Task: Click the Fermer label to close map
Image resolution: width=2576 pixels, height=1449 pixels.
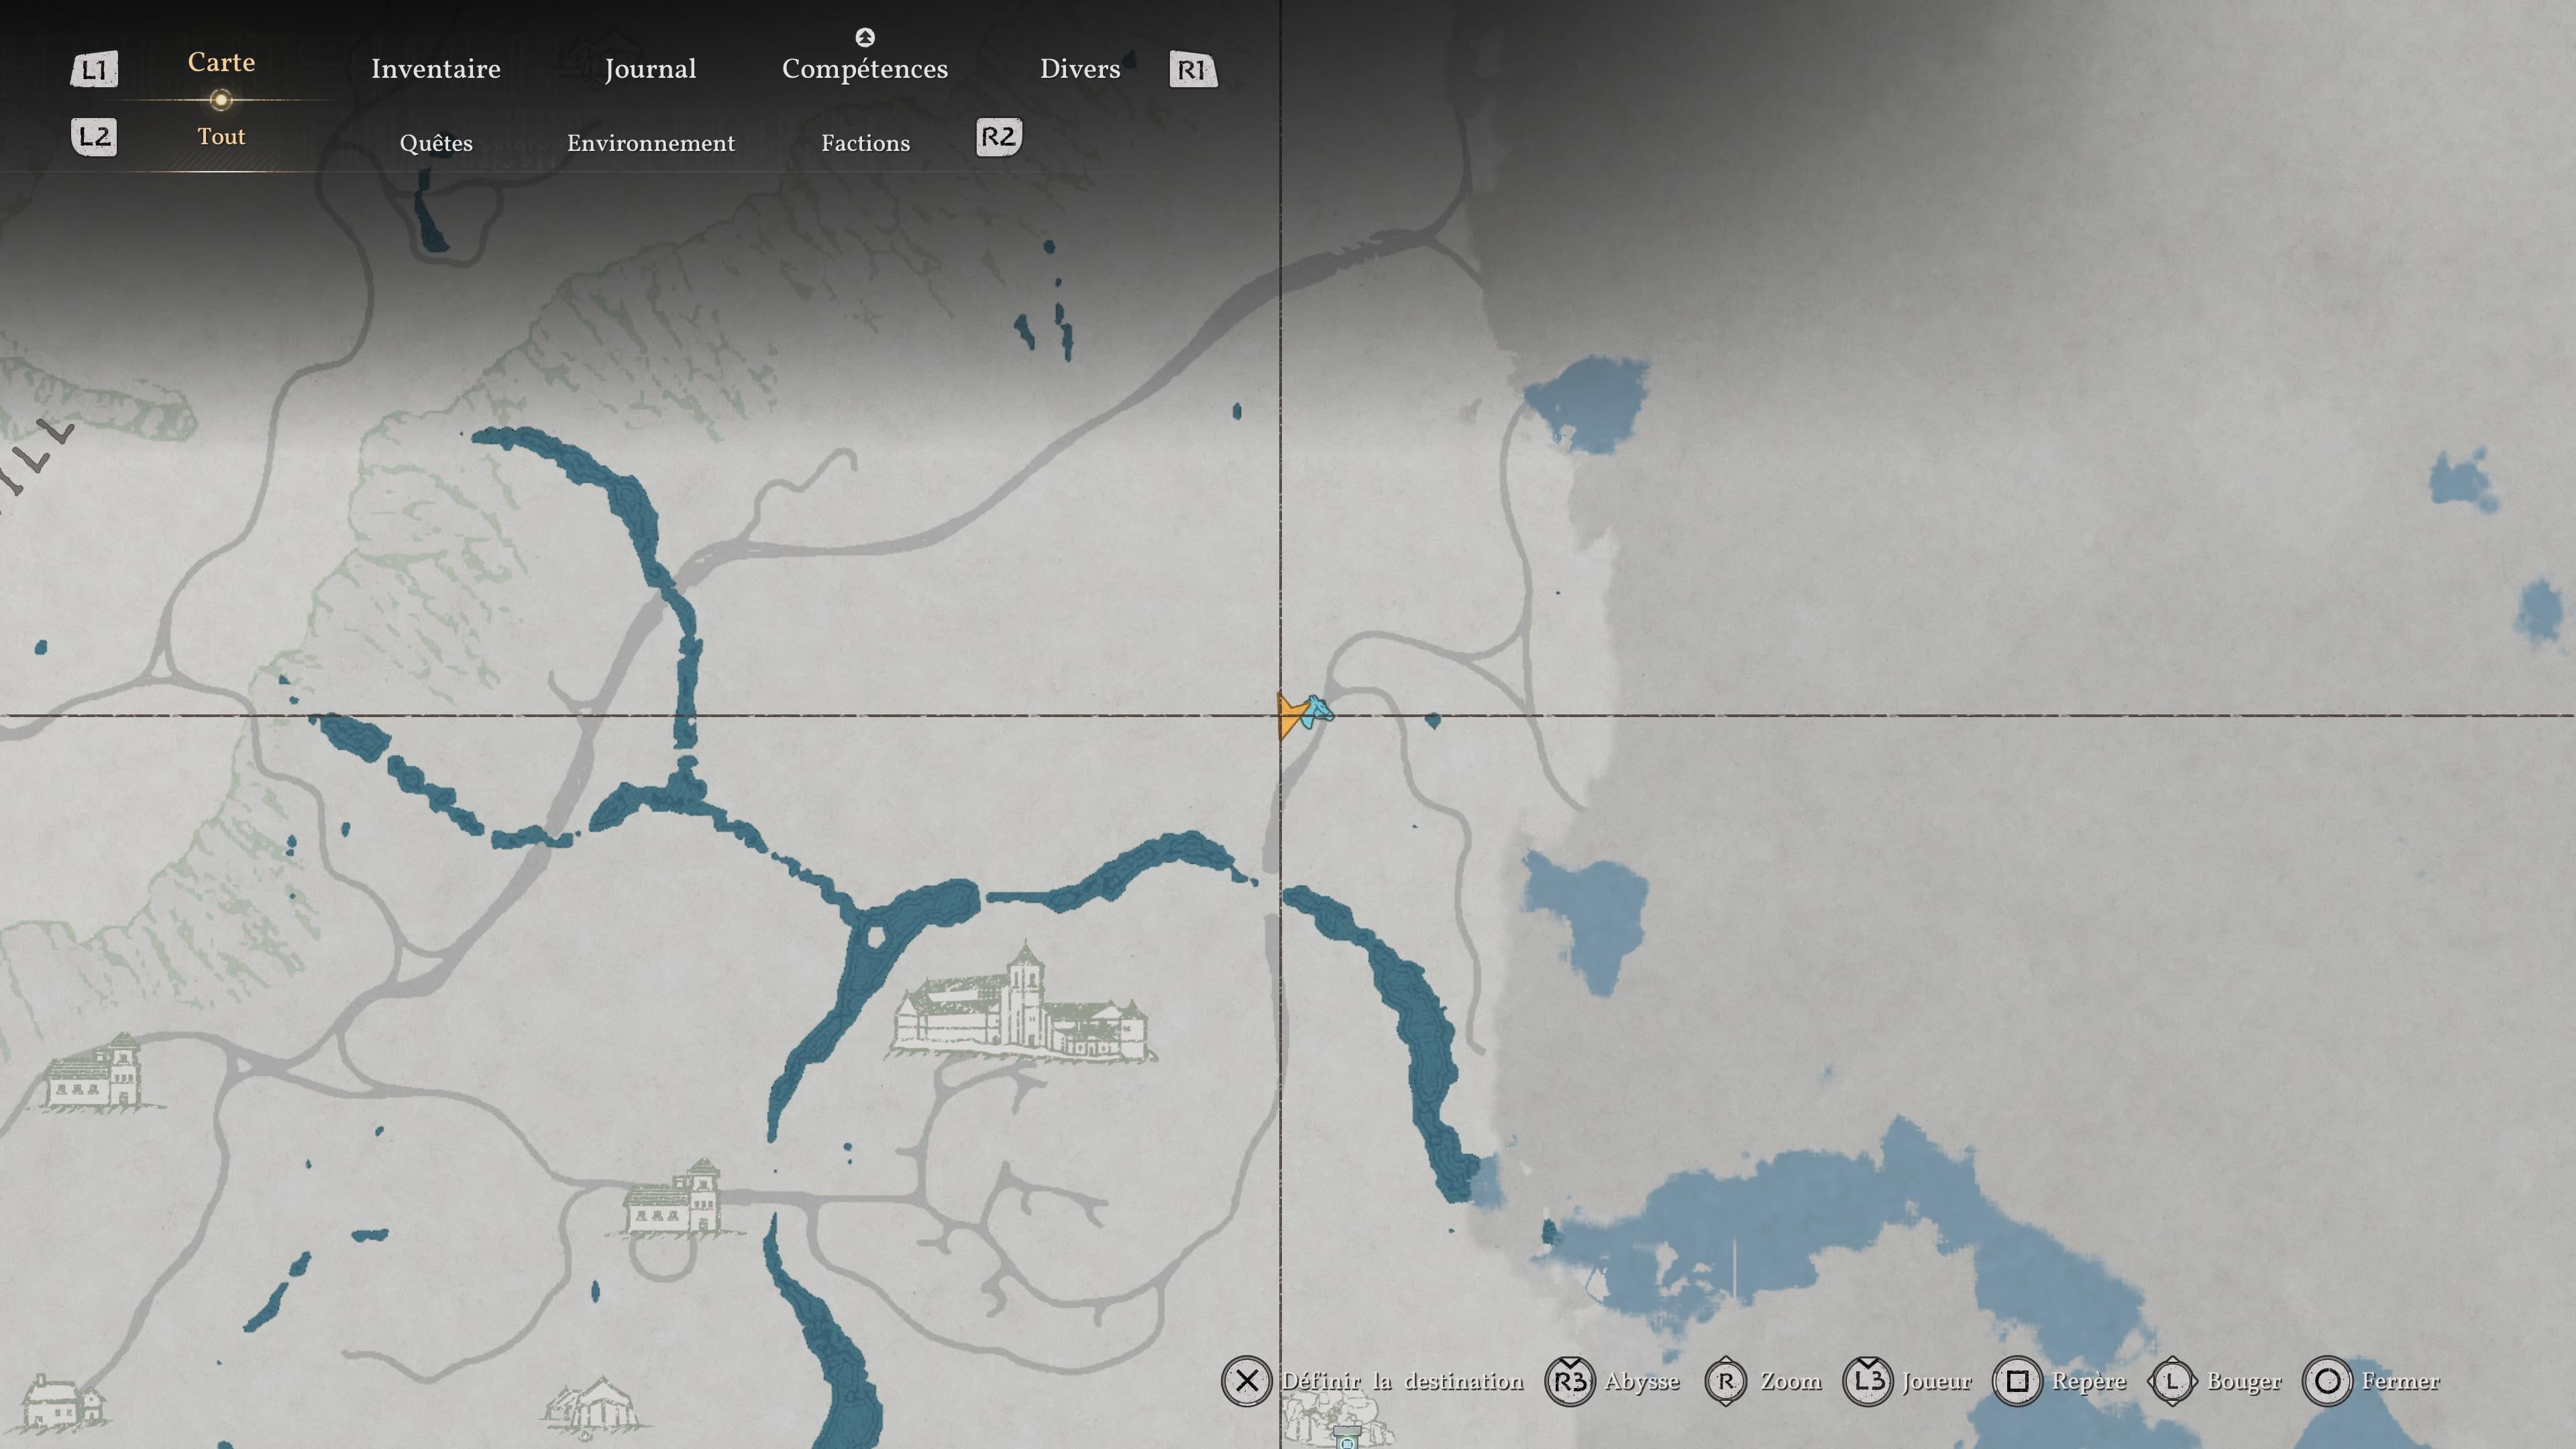Action: pos(2400,1381)
